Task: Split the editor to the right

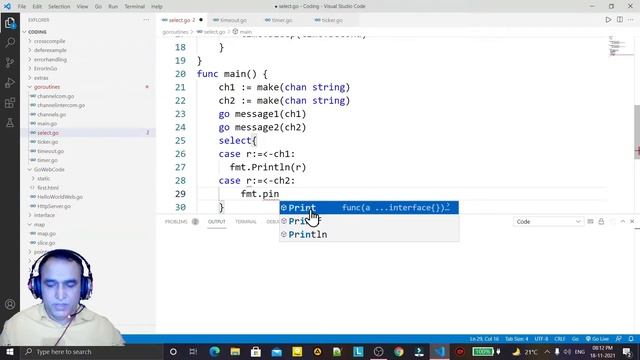Action: (x=620, y=20)
